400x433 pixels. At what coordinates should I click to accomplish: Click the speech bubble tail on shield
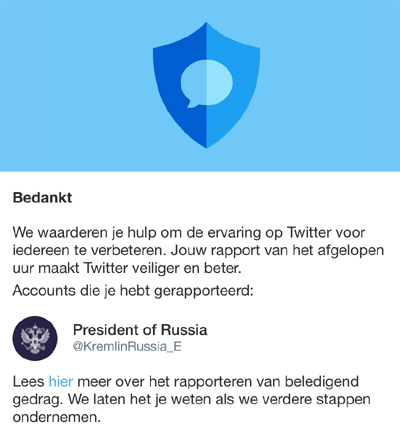tap(193, 103)
